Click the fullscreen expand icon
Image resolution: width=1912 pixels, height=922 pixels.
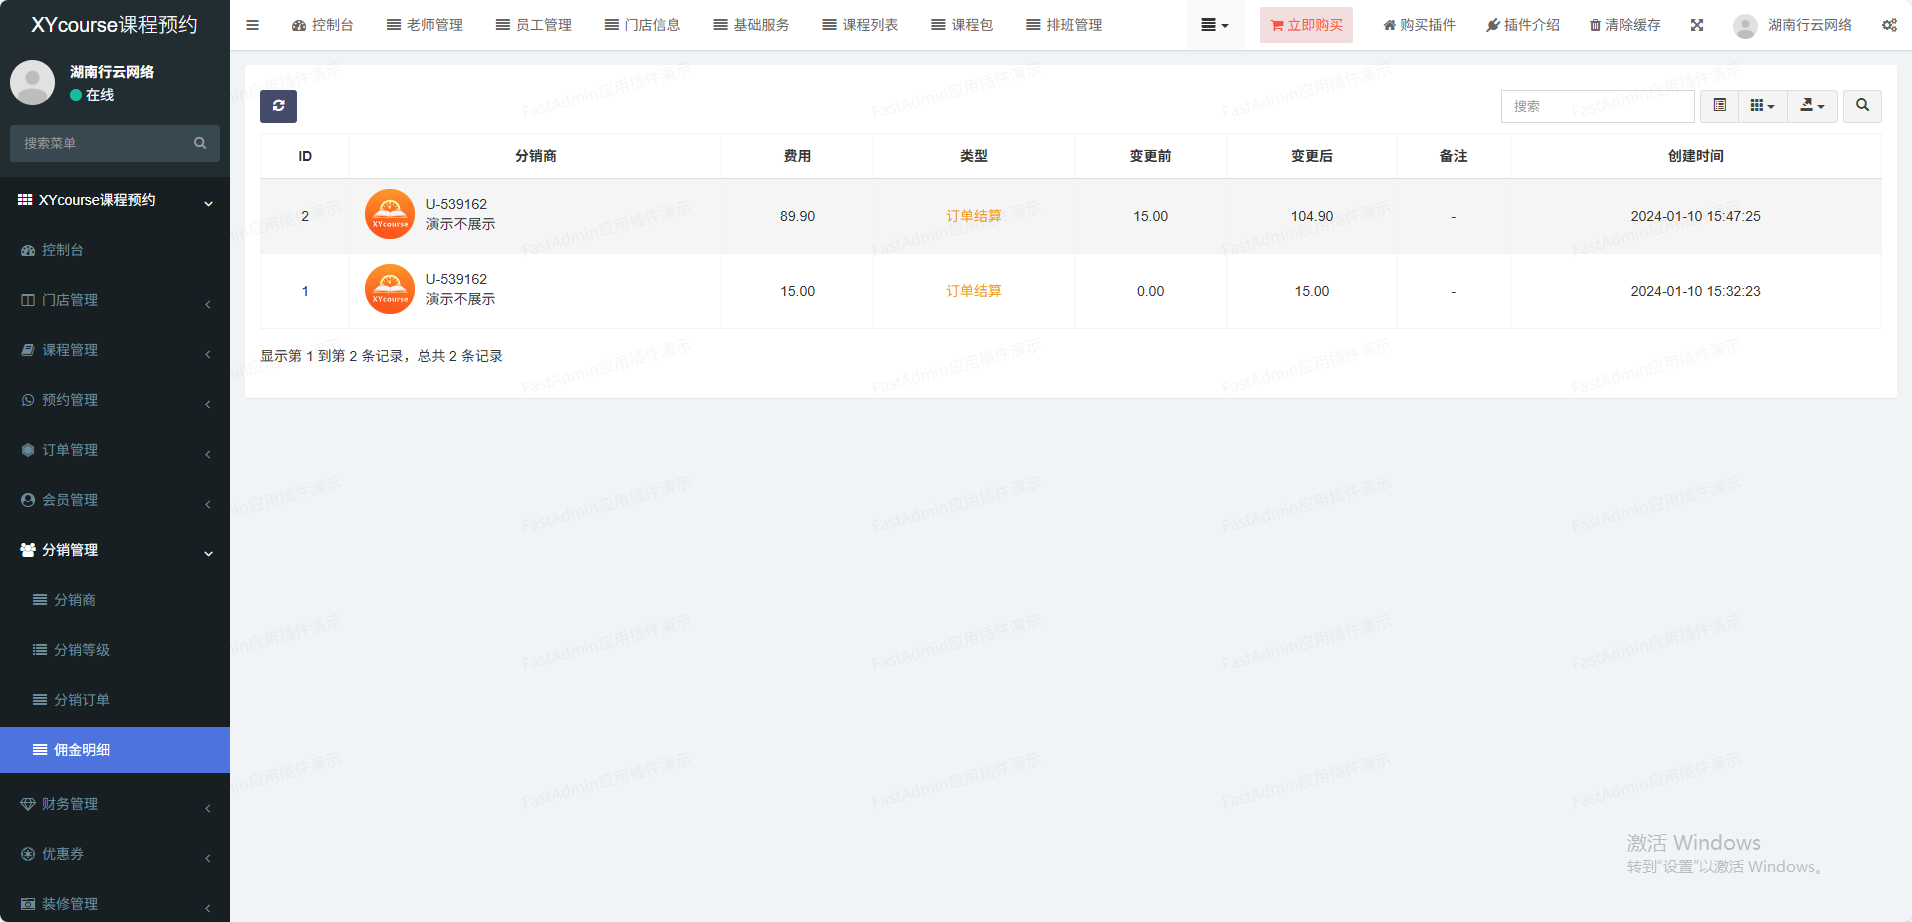(1697, 25)
